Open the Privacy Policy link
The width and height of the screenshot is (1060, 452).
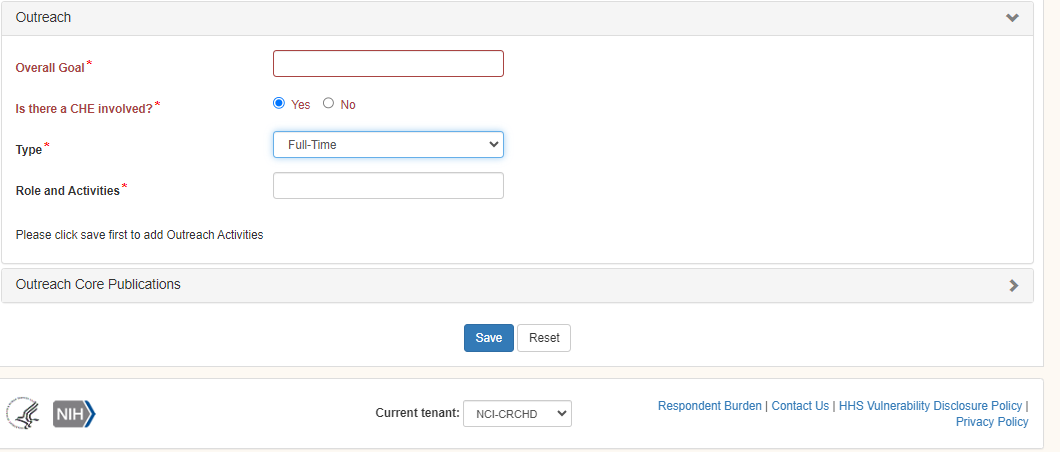click(x=991, y=422)
